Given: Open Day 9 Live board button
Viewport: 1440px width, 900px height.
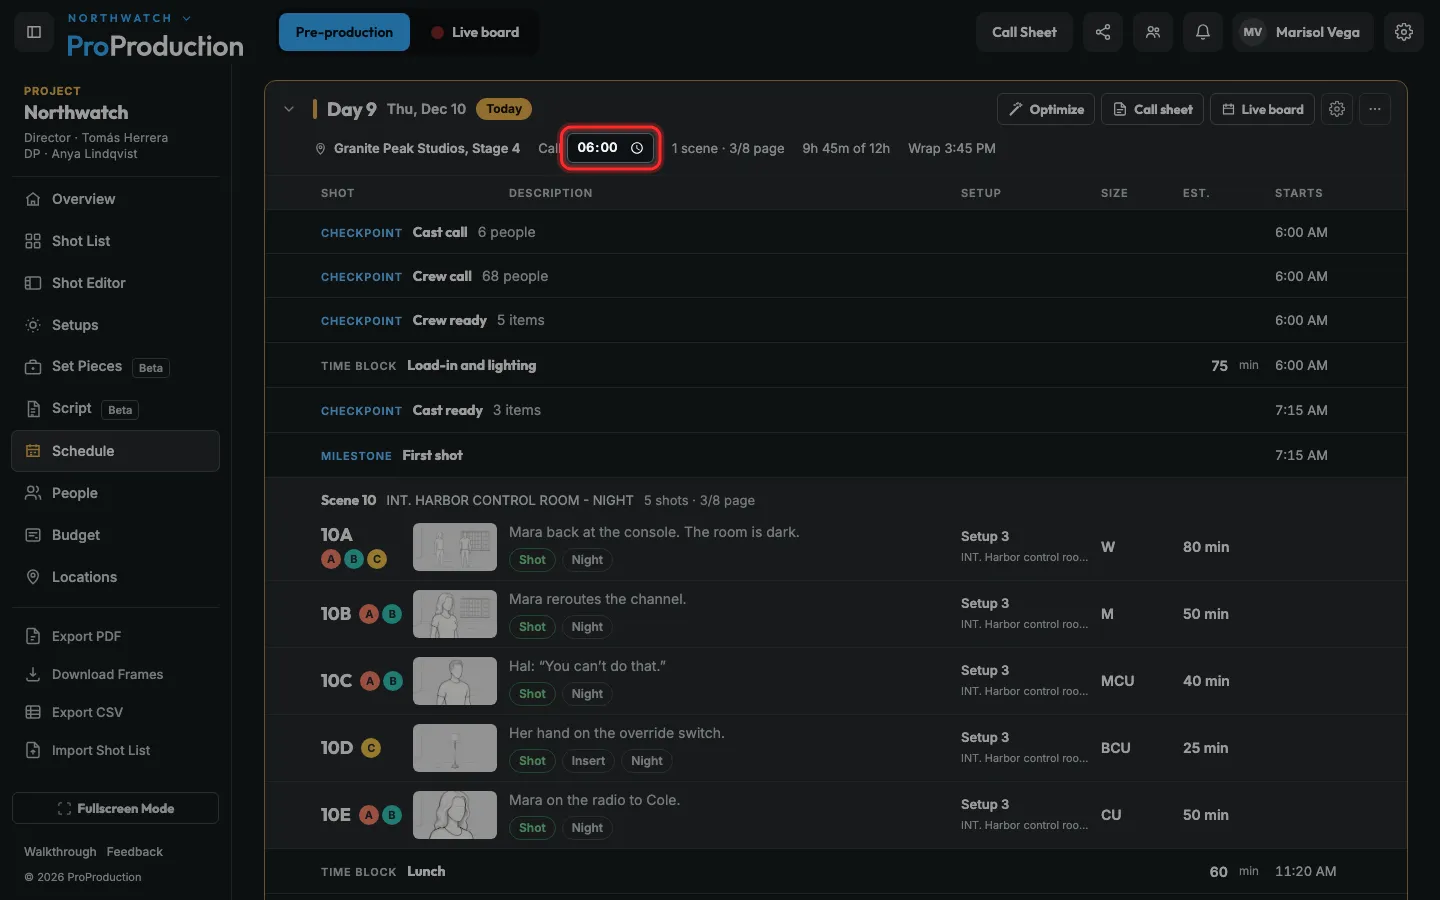Looking at the screenshot, I should tap(1263, 109).
